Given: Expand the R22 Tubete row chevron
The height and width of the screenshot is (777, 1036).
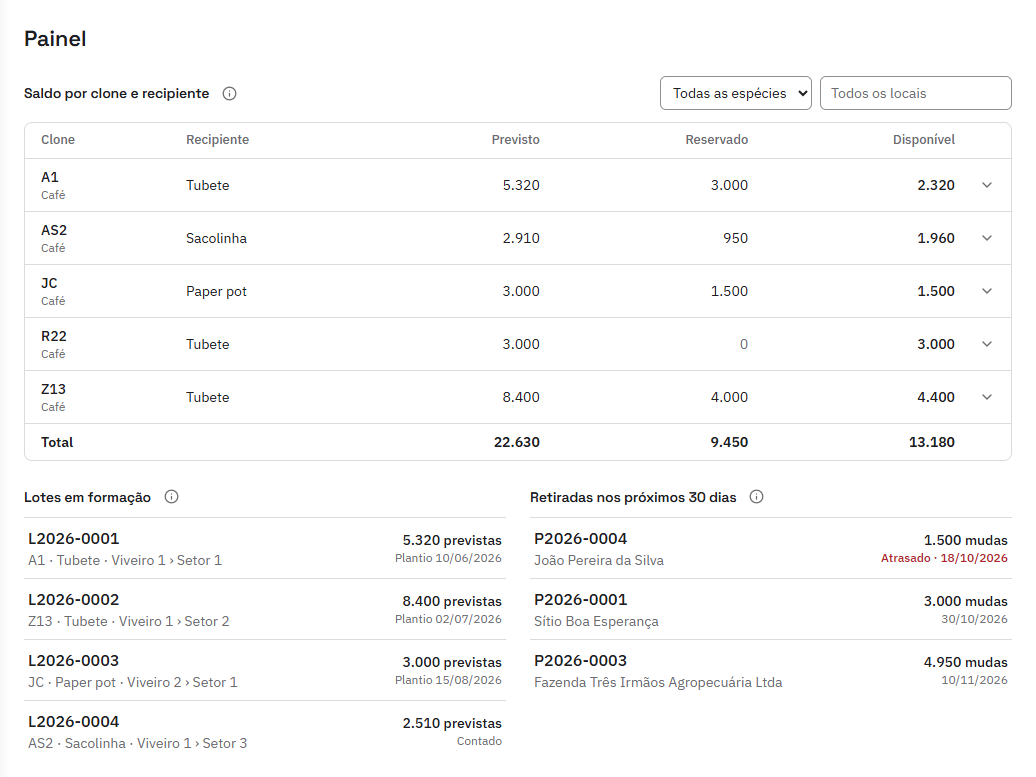Looking at the screenshot, I should [986, 344].
